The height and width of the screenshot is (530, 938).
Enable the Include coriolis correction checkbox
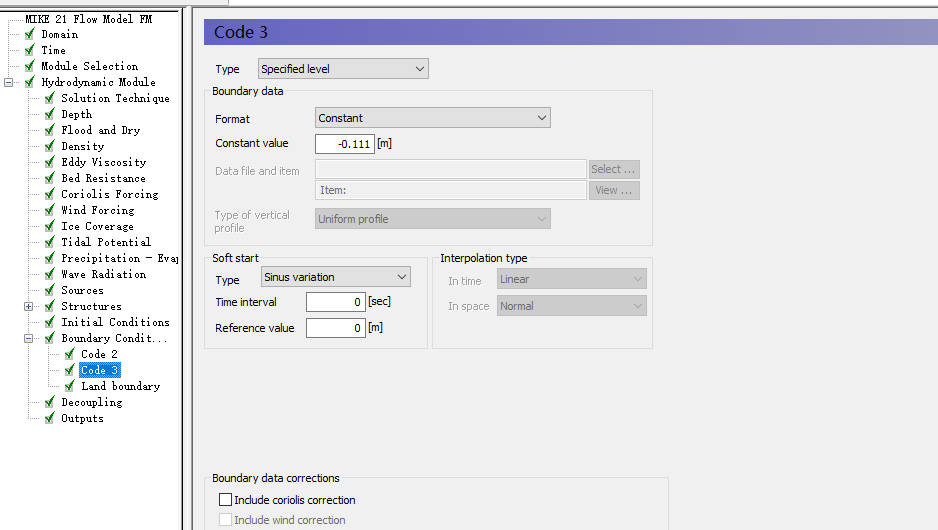225,500
